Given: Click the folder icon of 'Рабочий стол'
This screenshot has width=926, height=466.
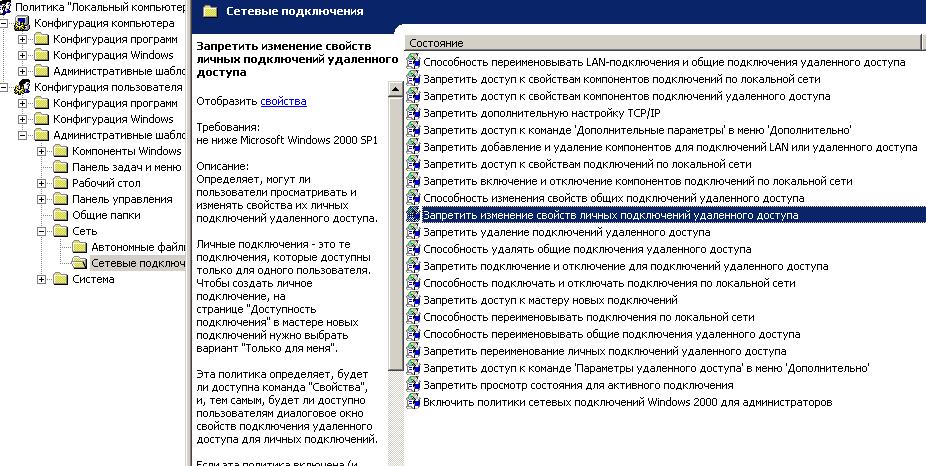Looking at the screenshot, I should click(x=60, y=183).
